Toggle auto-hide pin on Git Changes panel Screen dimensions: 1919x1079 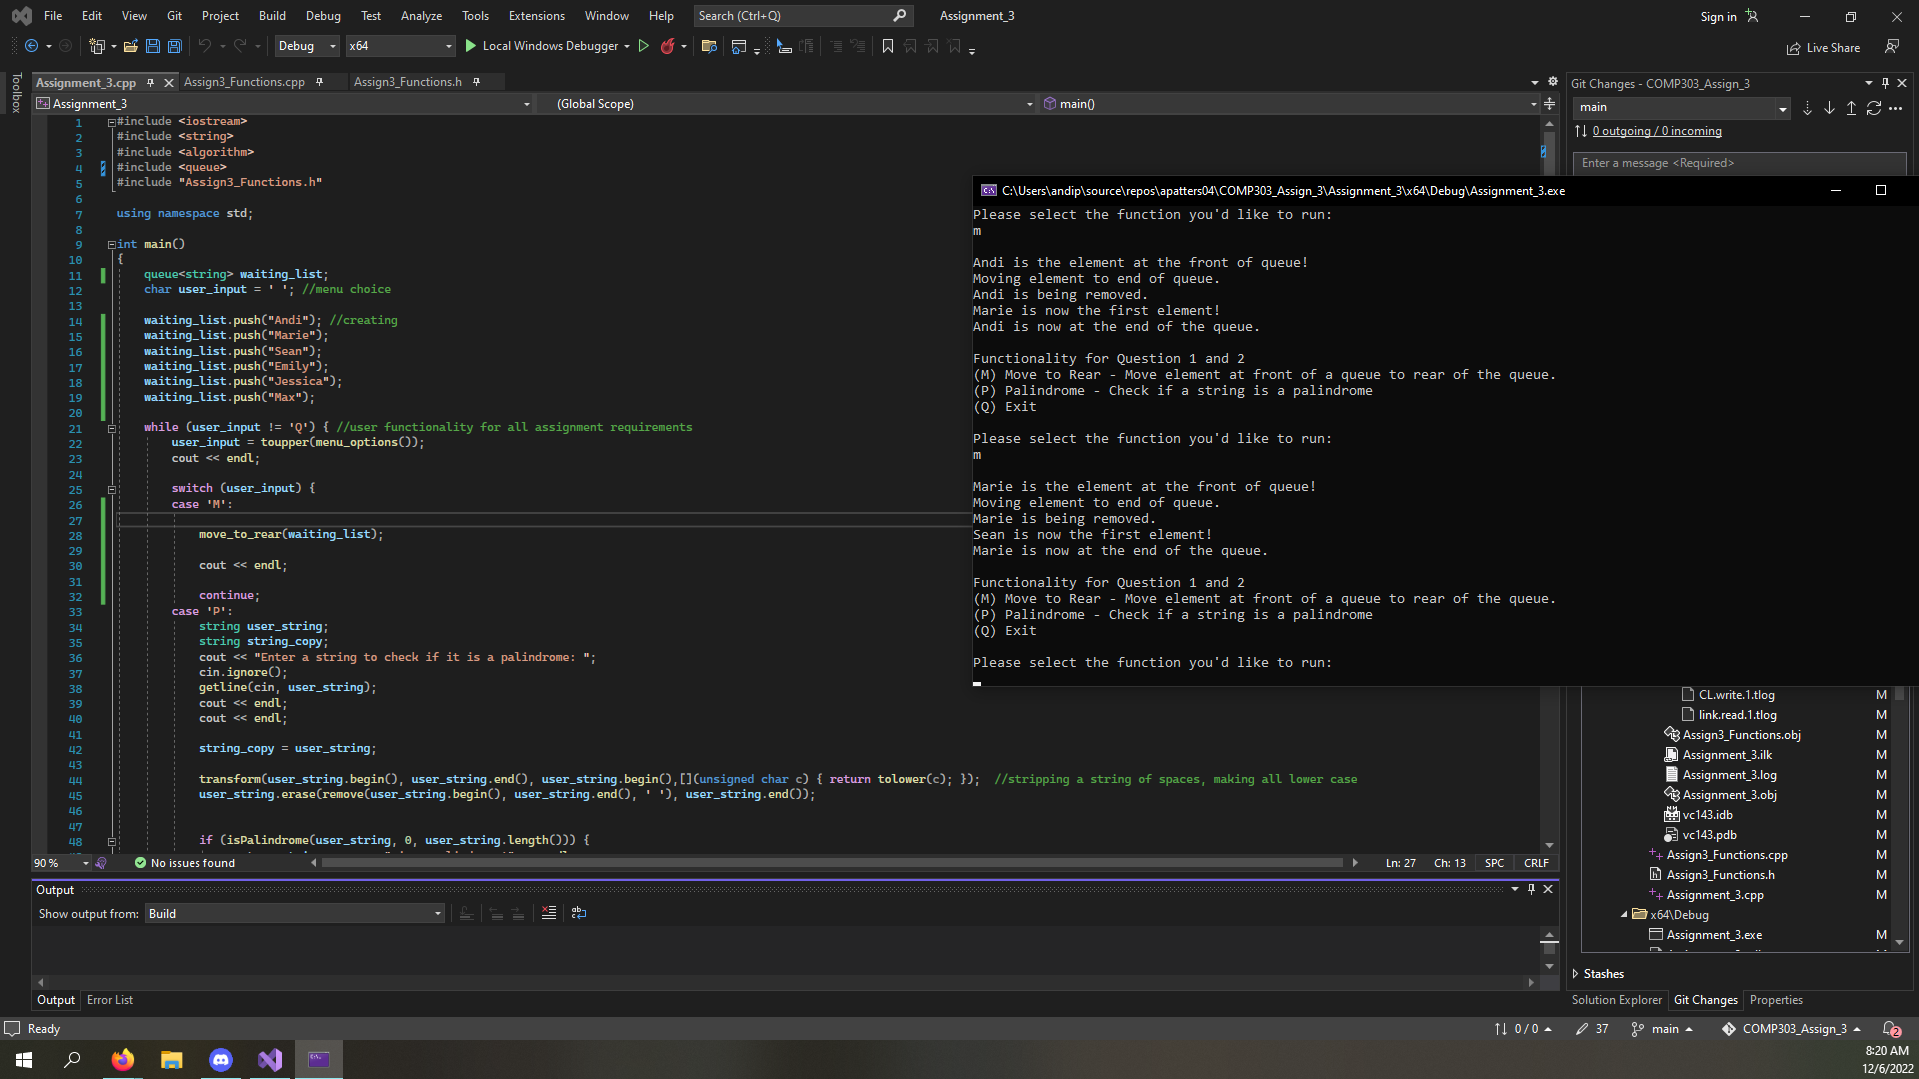1885,83
